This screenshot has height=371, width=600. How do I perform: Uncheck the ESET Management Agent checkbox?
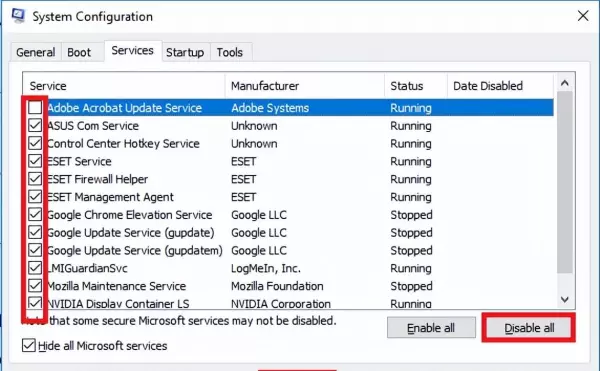pos(35,197)
